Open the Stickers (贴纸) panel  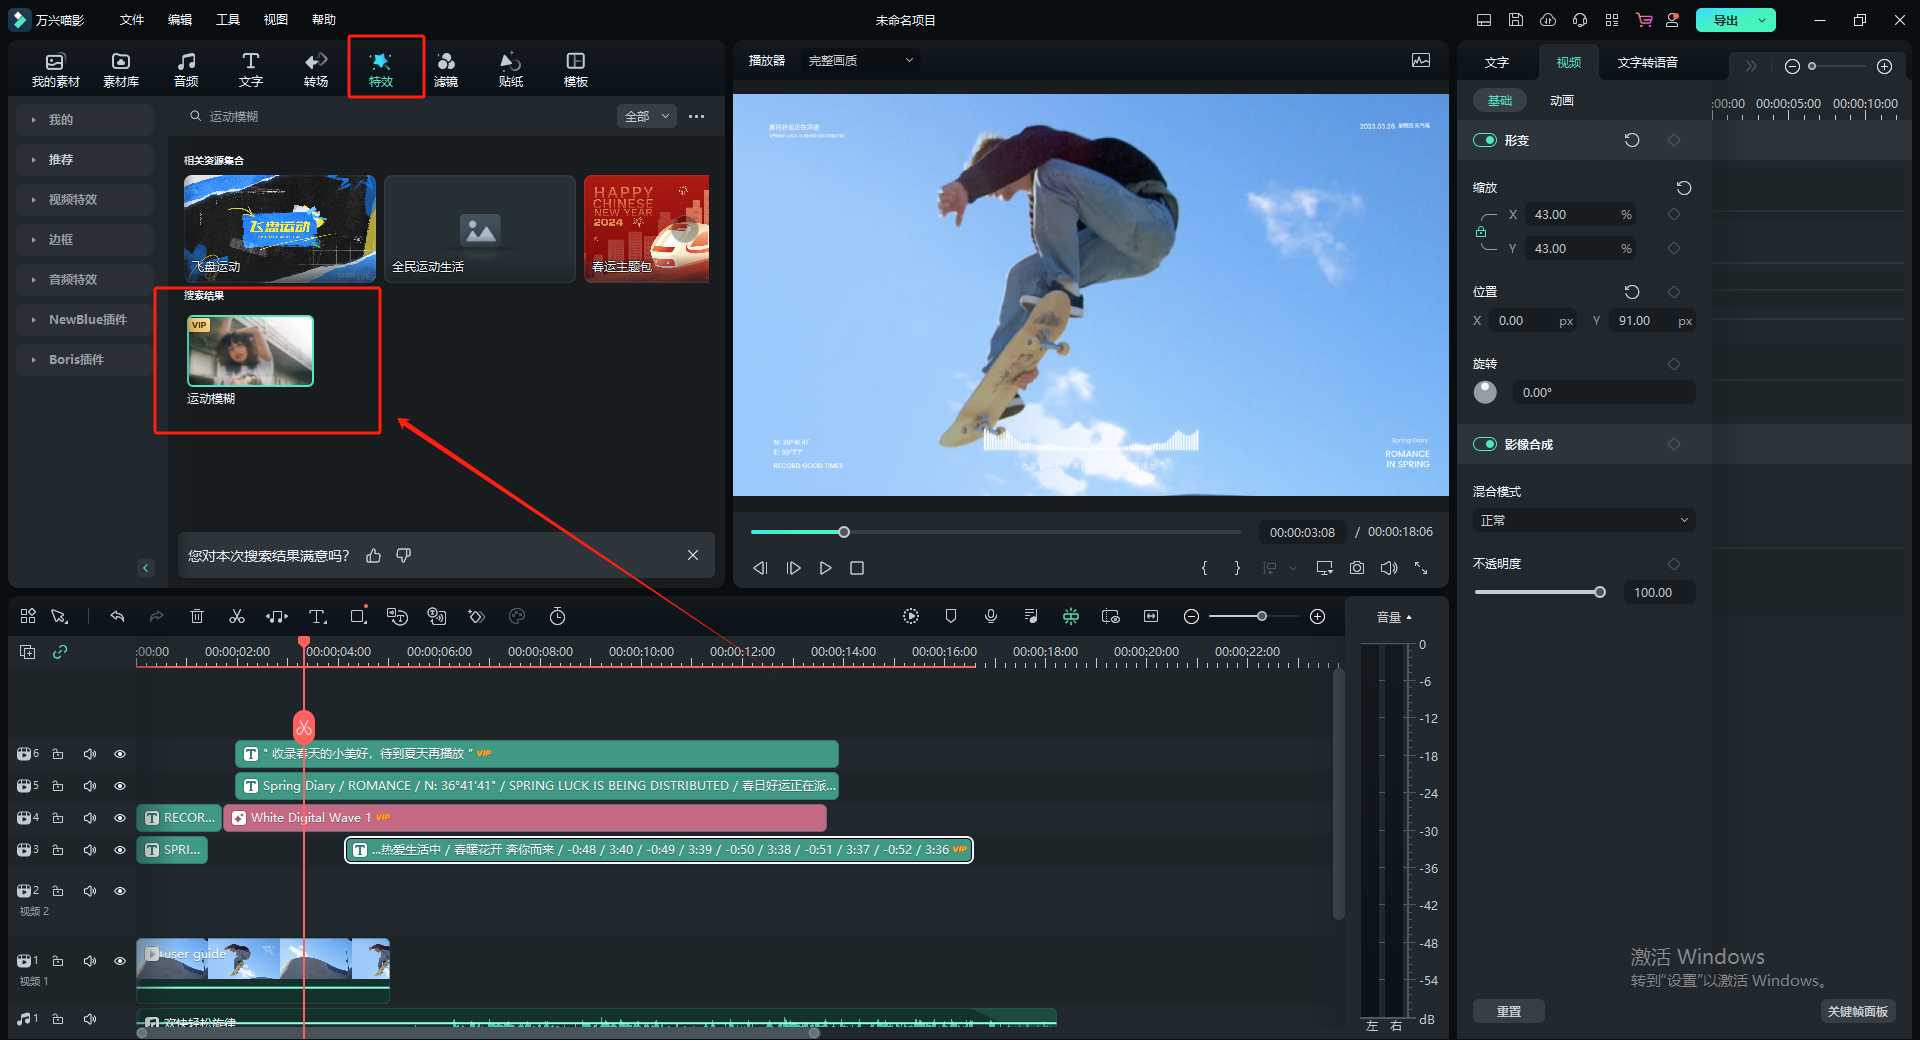(510, 69)
